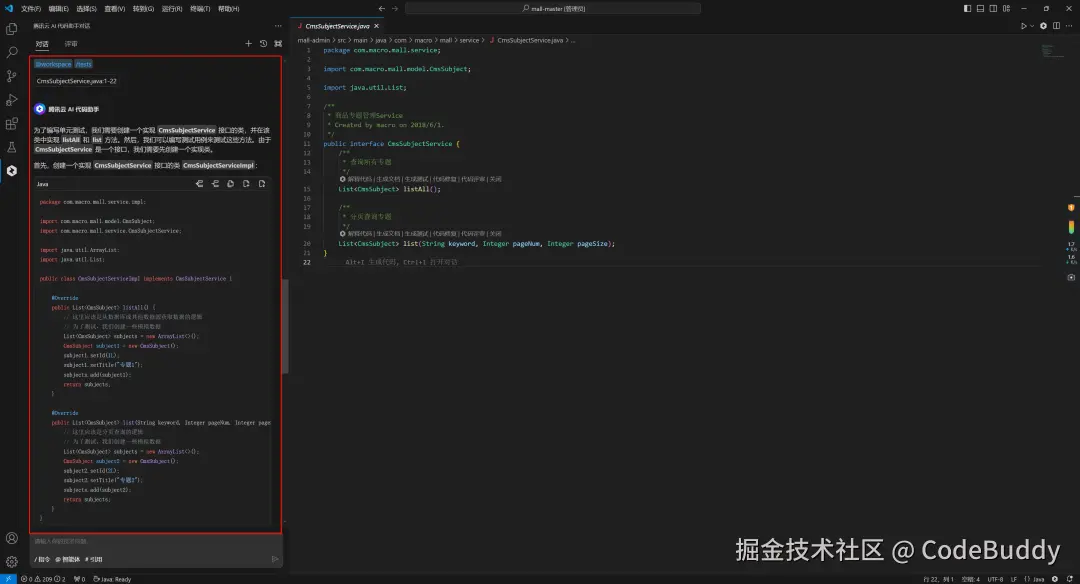This screenshot has height=584, width=1080.
Task: Open CmsSubjectService.java breadcrumb segment
Action: [x=530, y=41]
